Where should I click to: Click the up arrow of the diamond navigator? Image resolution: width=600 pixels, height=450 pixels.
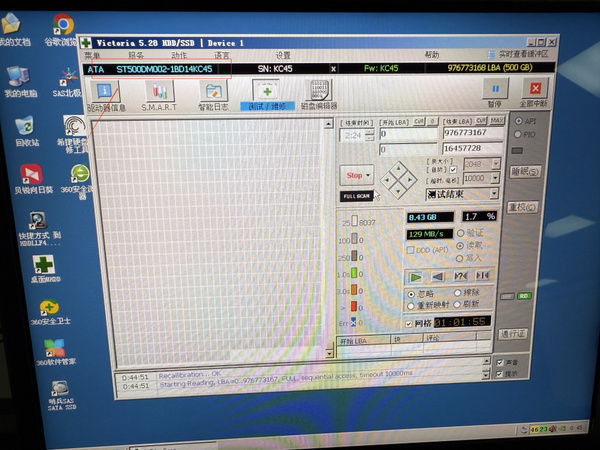(399, 168)
